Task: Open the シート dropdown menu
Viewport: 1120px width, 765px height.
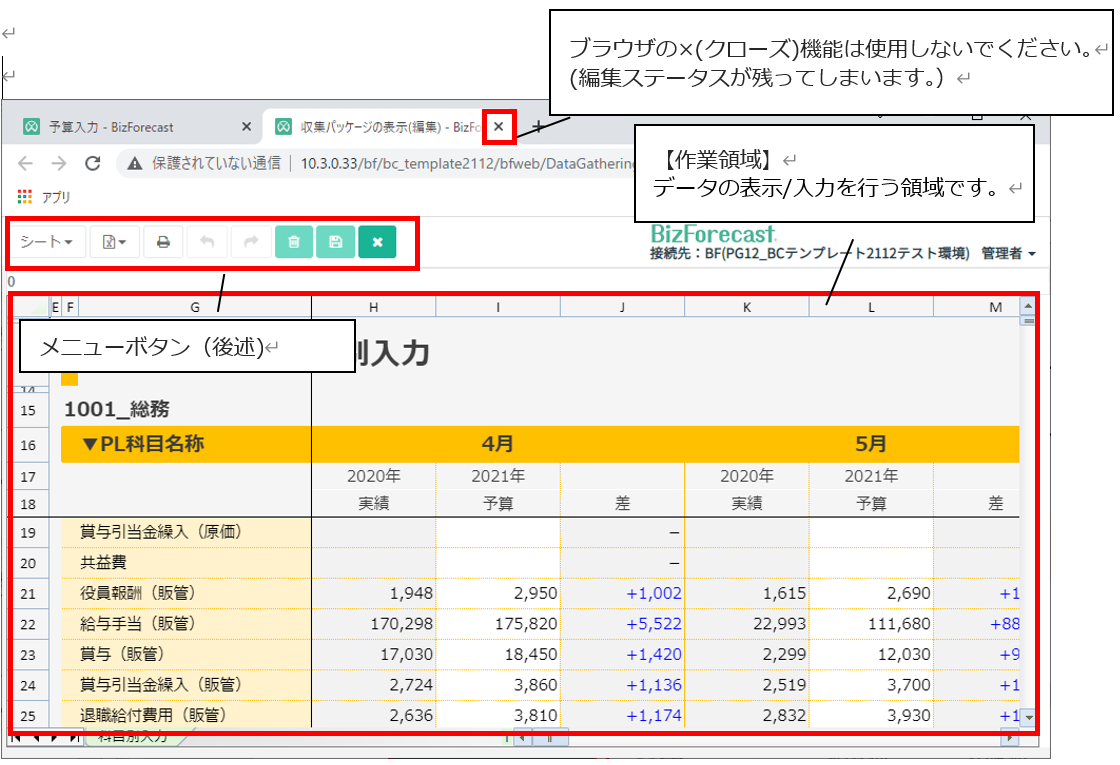Action: click(x=46, y=242)
